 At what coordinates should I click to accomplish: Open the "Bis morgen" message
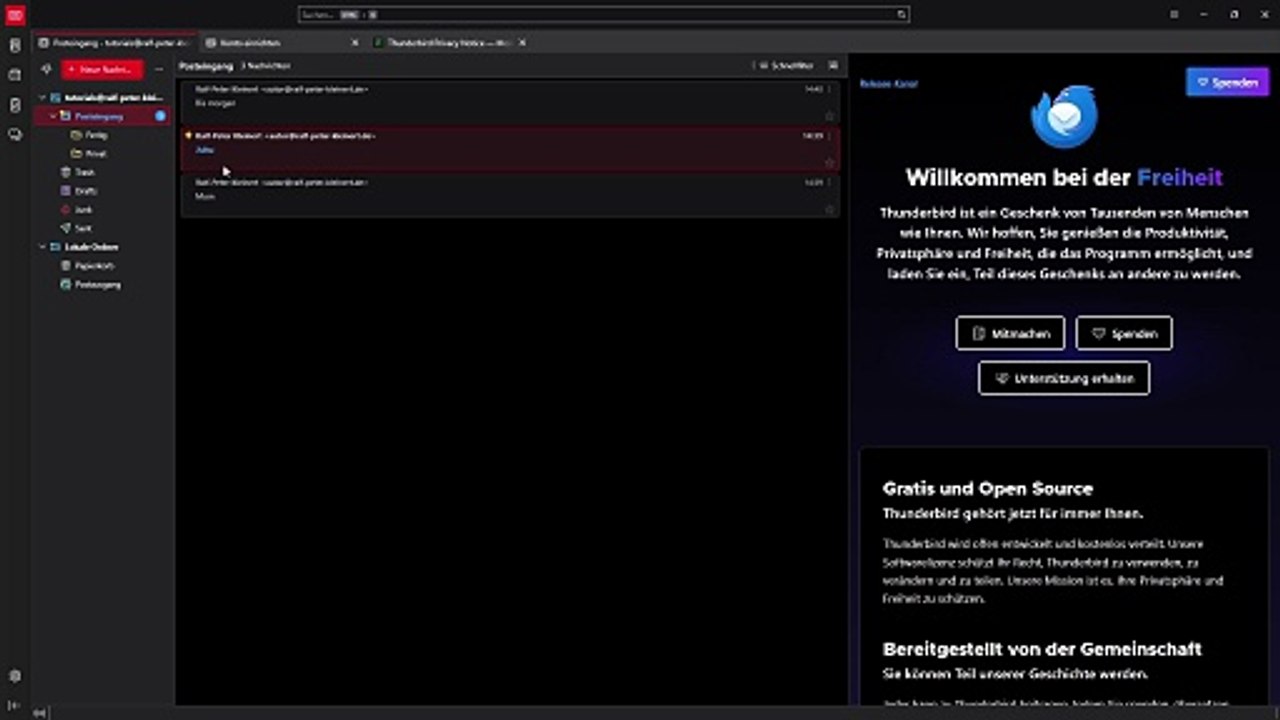510,102
